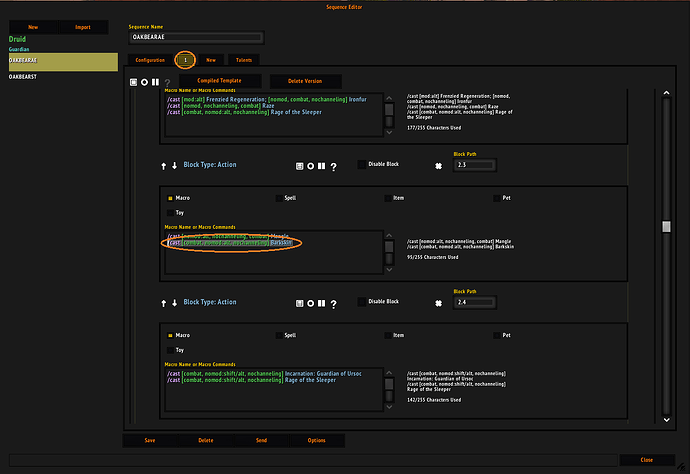This screenshot has width=690, height=474.
Task: Select Spell type in block 2.4
Action: click(x=279, y=335)
